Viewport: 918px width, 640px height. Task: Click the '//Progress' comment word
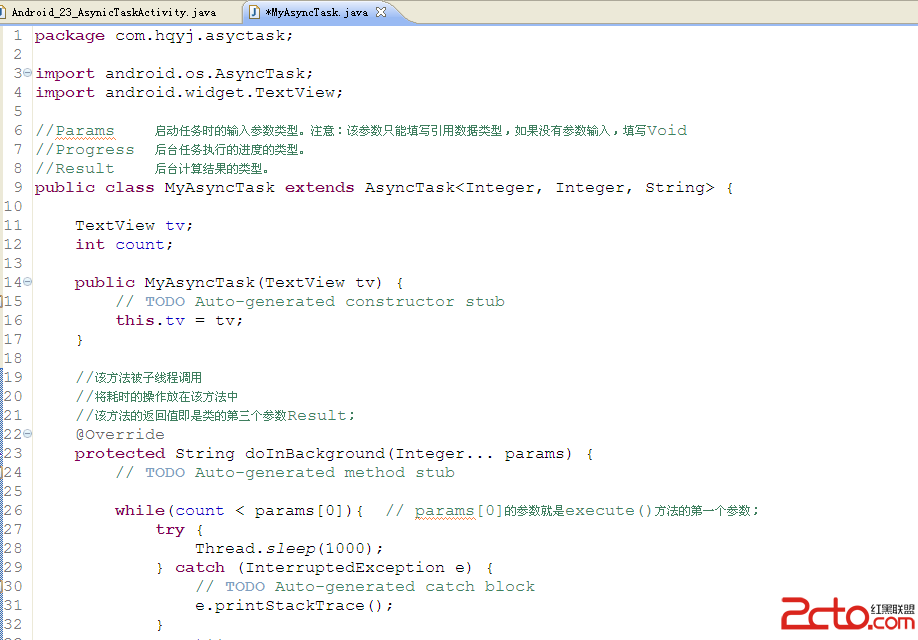[84, 150]
